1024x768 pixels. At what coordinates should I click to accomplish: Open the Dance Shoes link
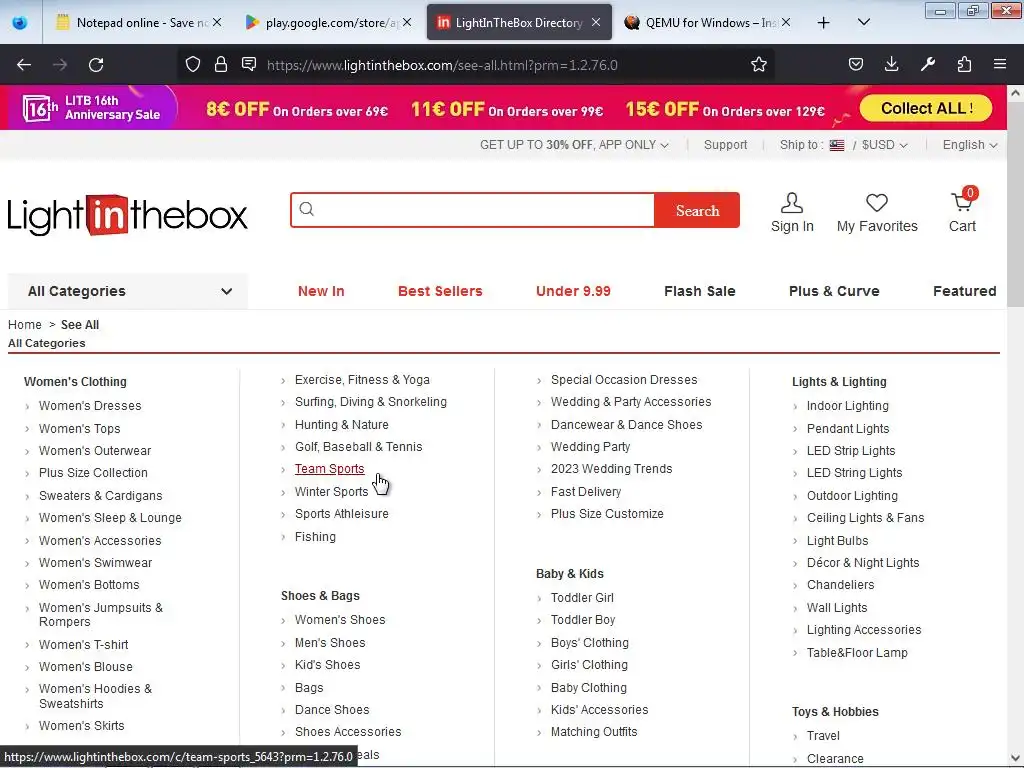(332, 709)
